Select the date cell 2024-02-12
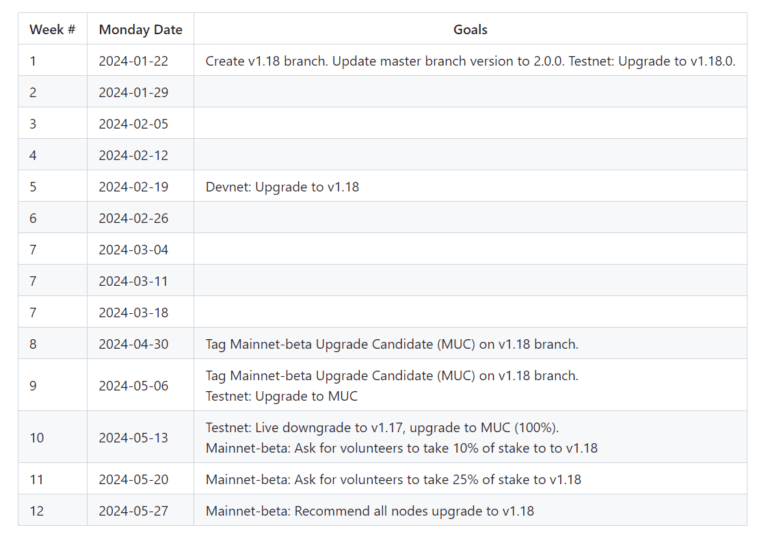The image size is (768, 545). pos(133,155)
